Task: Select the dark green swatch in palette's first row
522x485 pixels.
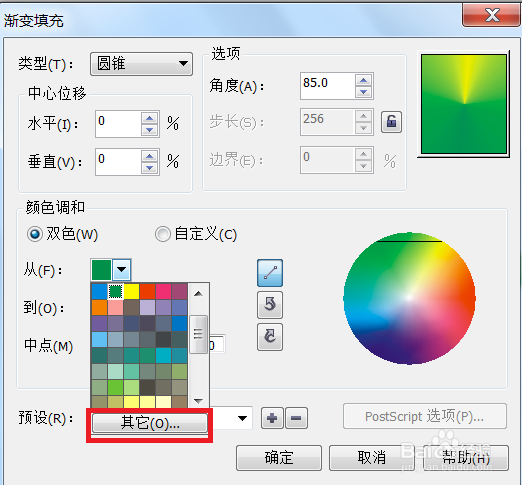Action: (x=115, y=292)
